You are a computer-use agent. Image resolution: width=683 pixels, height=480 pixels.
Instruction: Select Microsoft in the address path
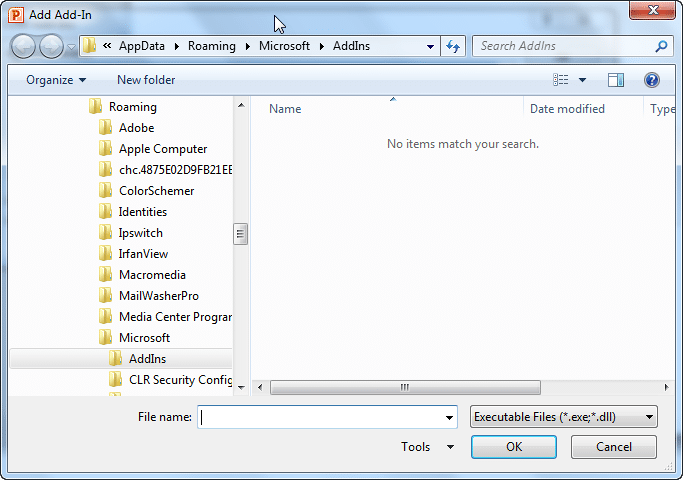tap(284, 46)
